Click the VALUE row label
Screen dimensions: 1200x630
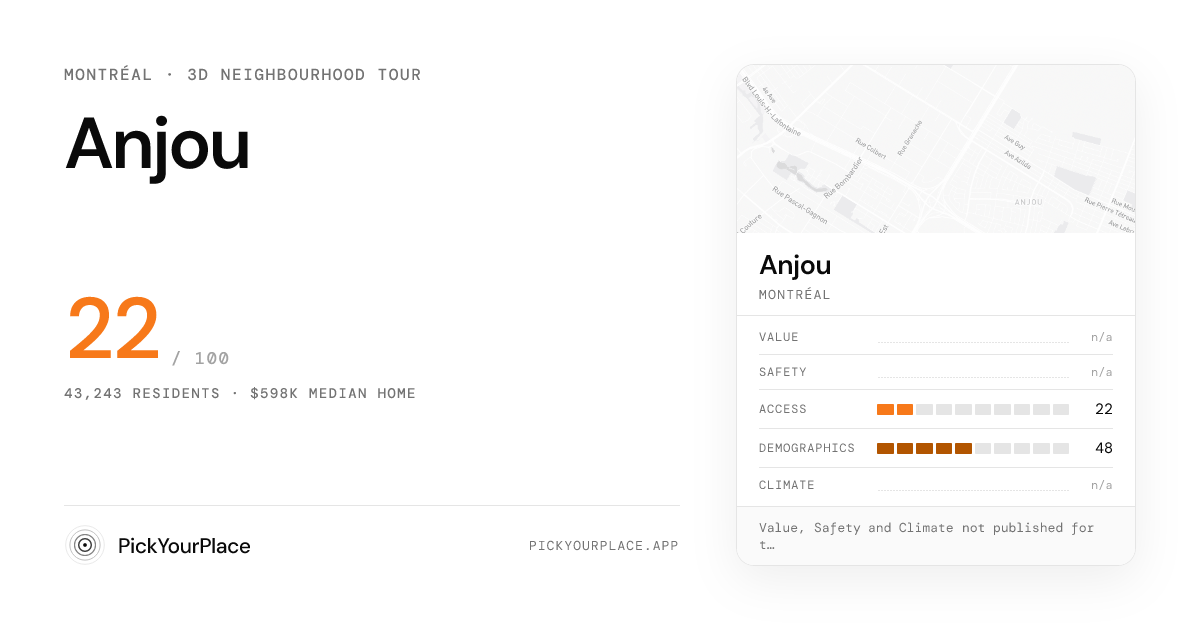[779, 337]
